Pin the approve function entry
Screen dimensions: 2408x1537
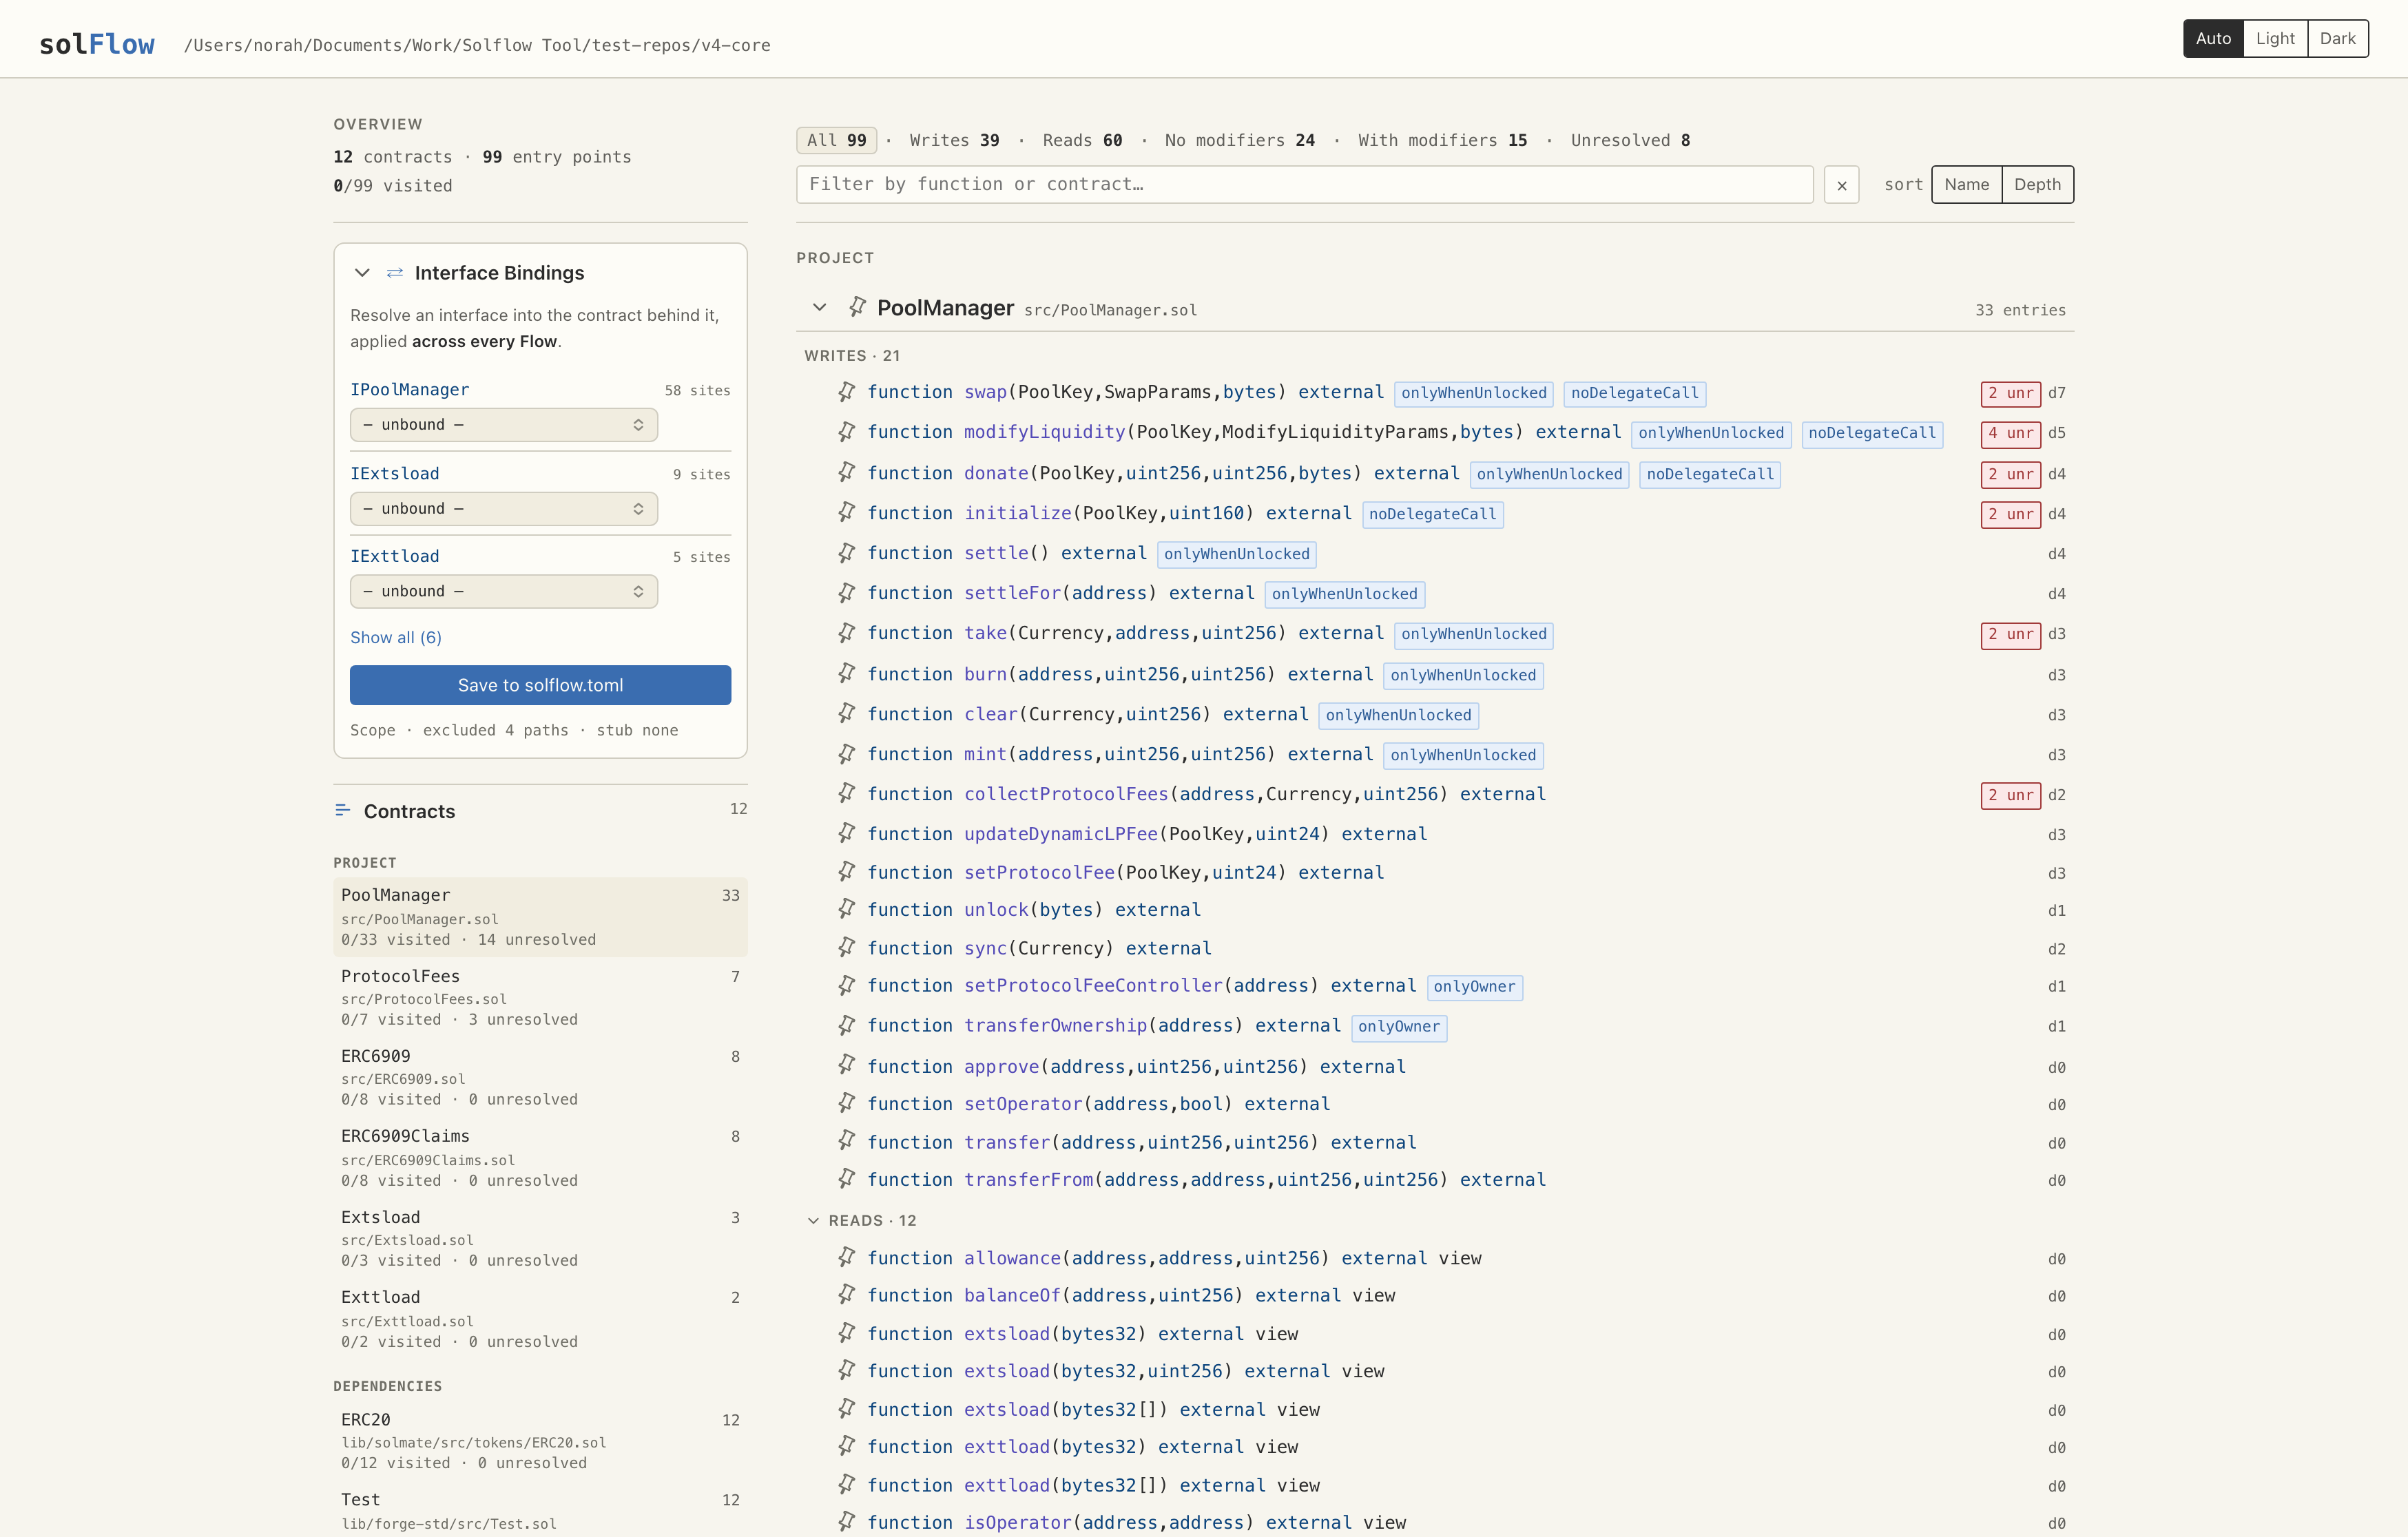pyautogui.click(x=847, y=1066)
